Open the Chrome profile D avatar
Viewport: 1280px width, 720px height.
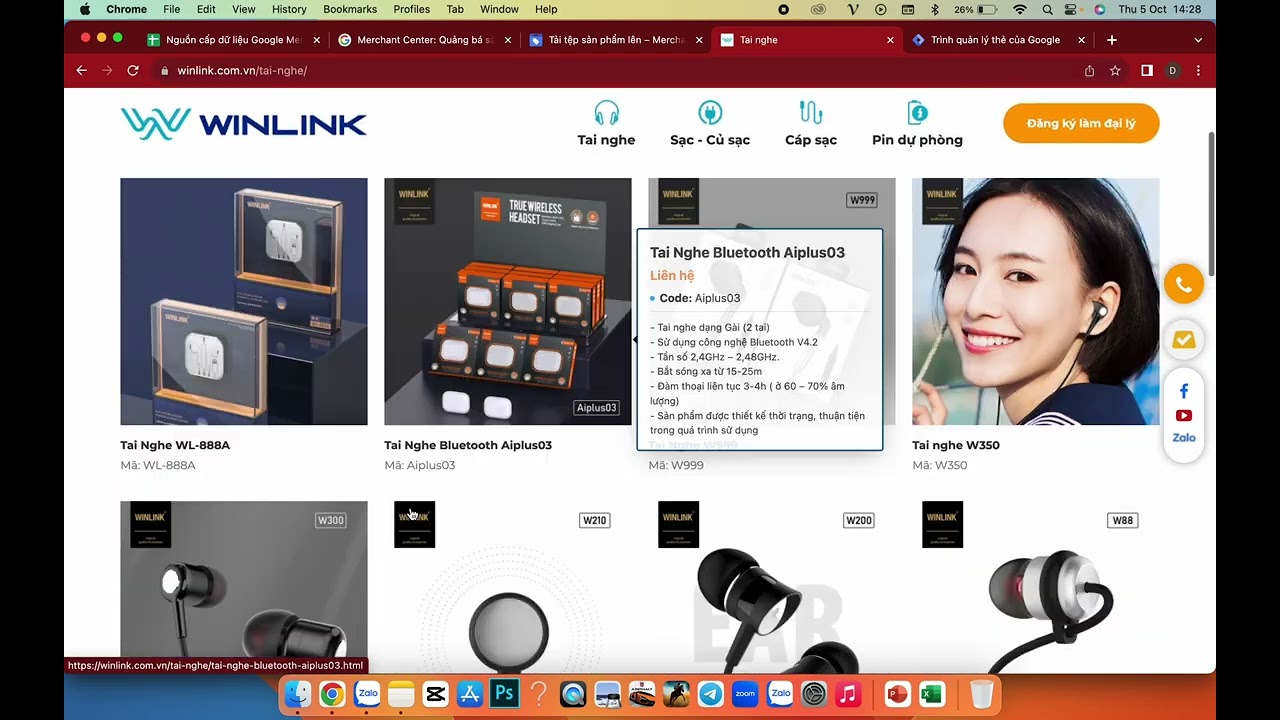pyautogui.click(x=1172, y=71)
